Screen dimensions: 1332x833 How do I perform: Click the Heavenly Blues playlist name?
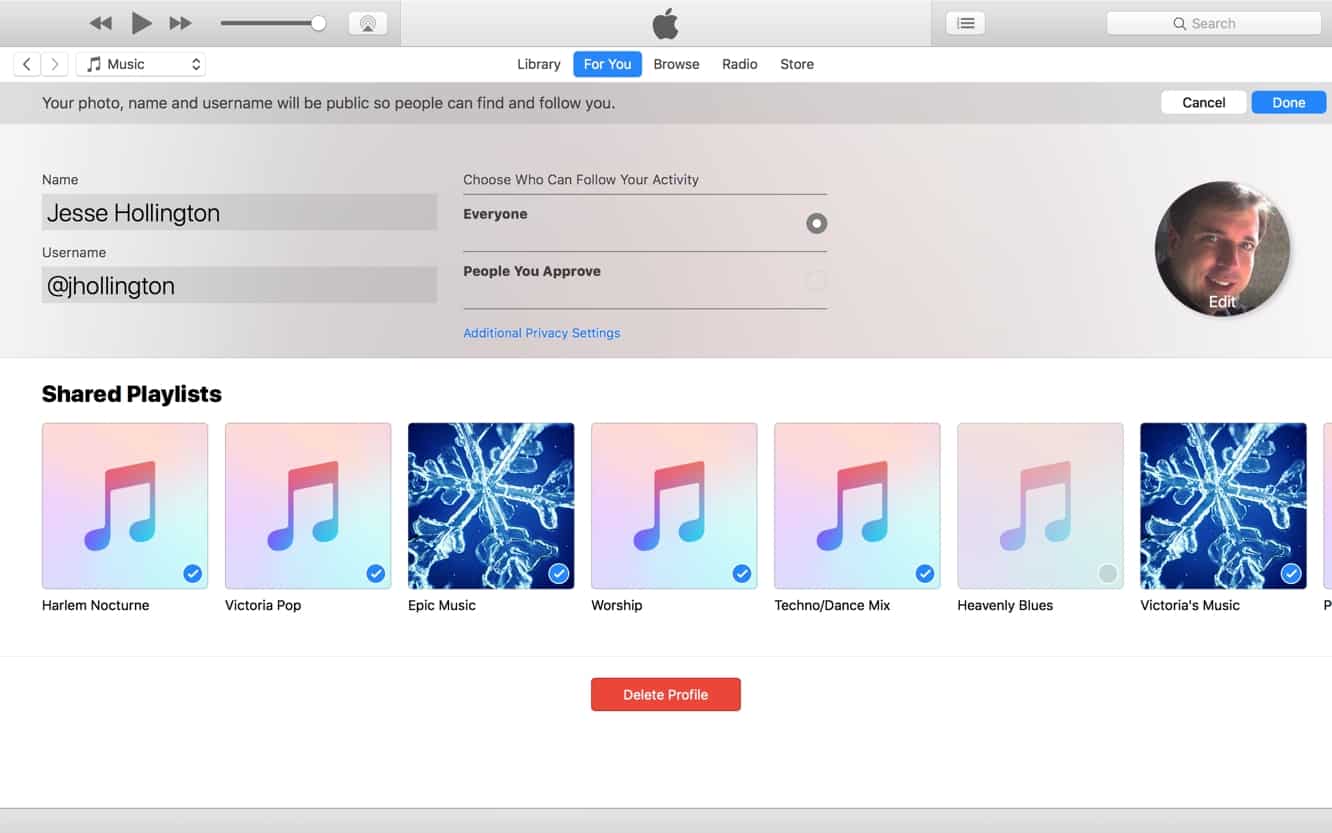[1005, 605]
